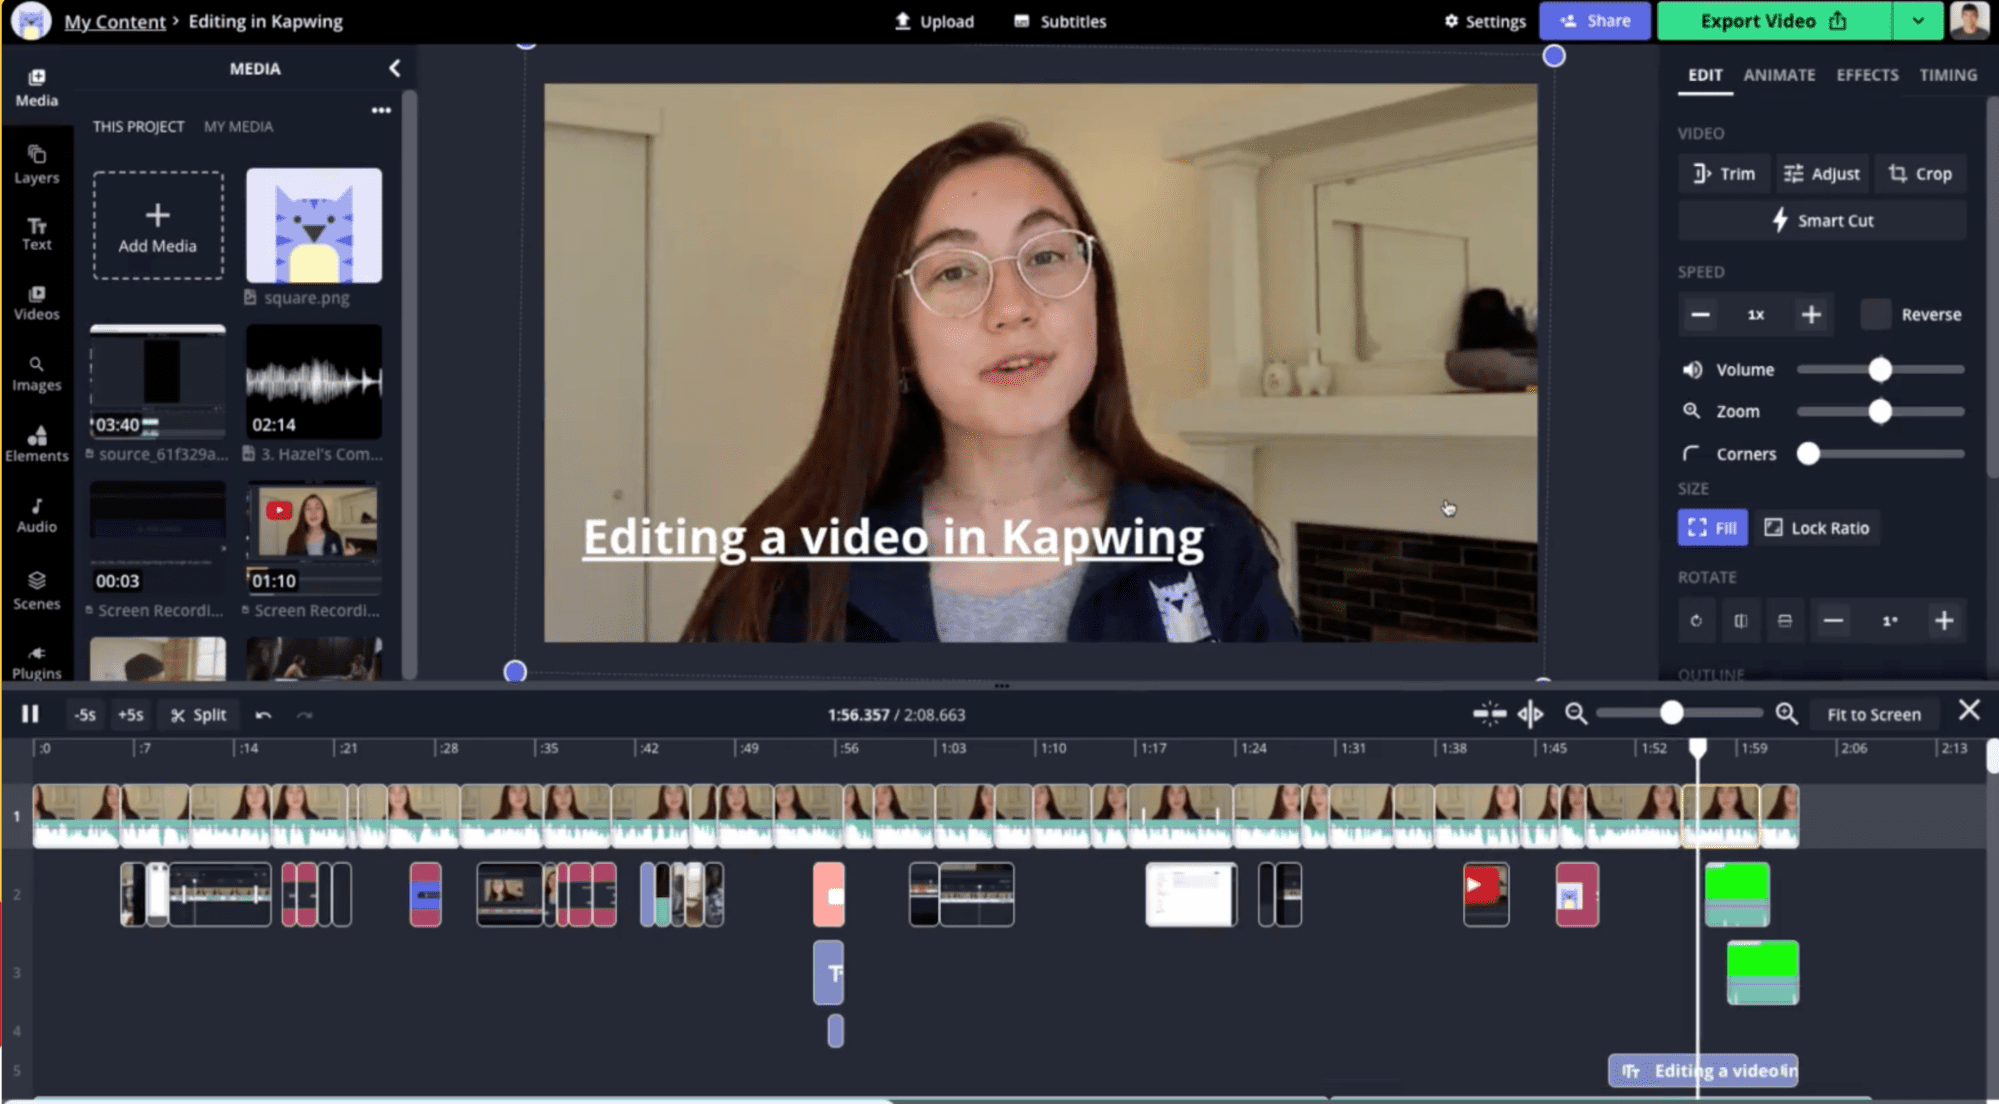Click the Split button
The width and height of the screenshot is (1999, 1104).
pyautogui.click(x=199, y=715)
